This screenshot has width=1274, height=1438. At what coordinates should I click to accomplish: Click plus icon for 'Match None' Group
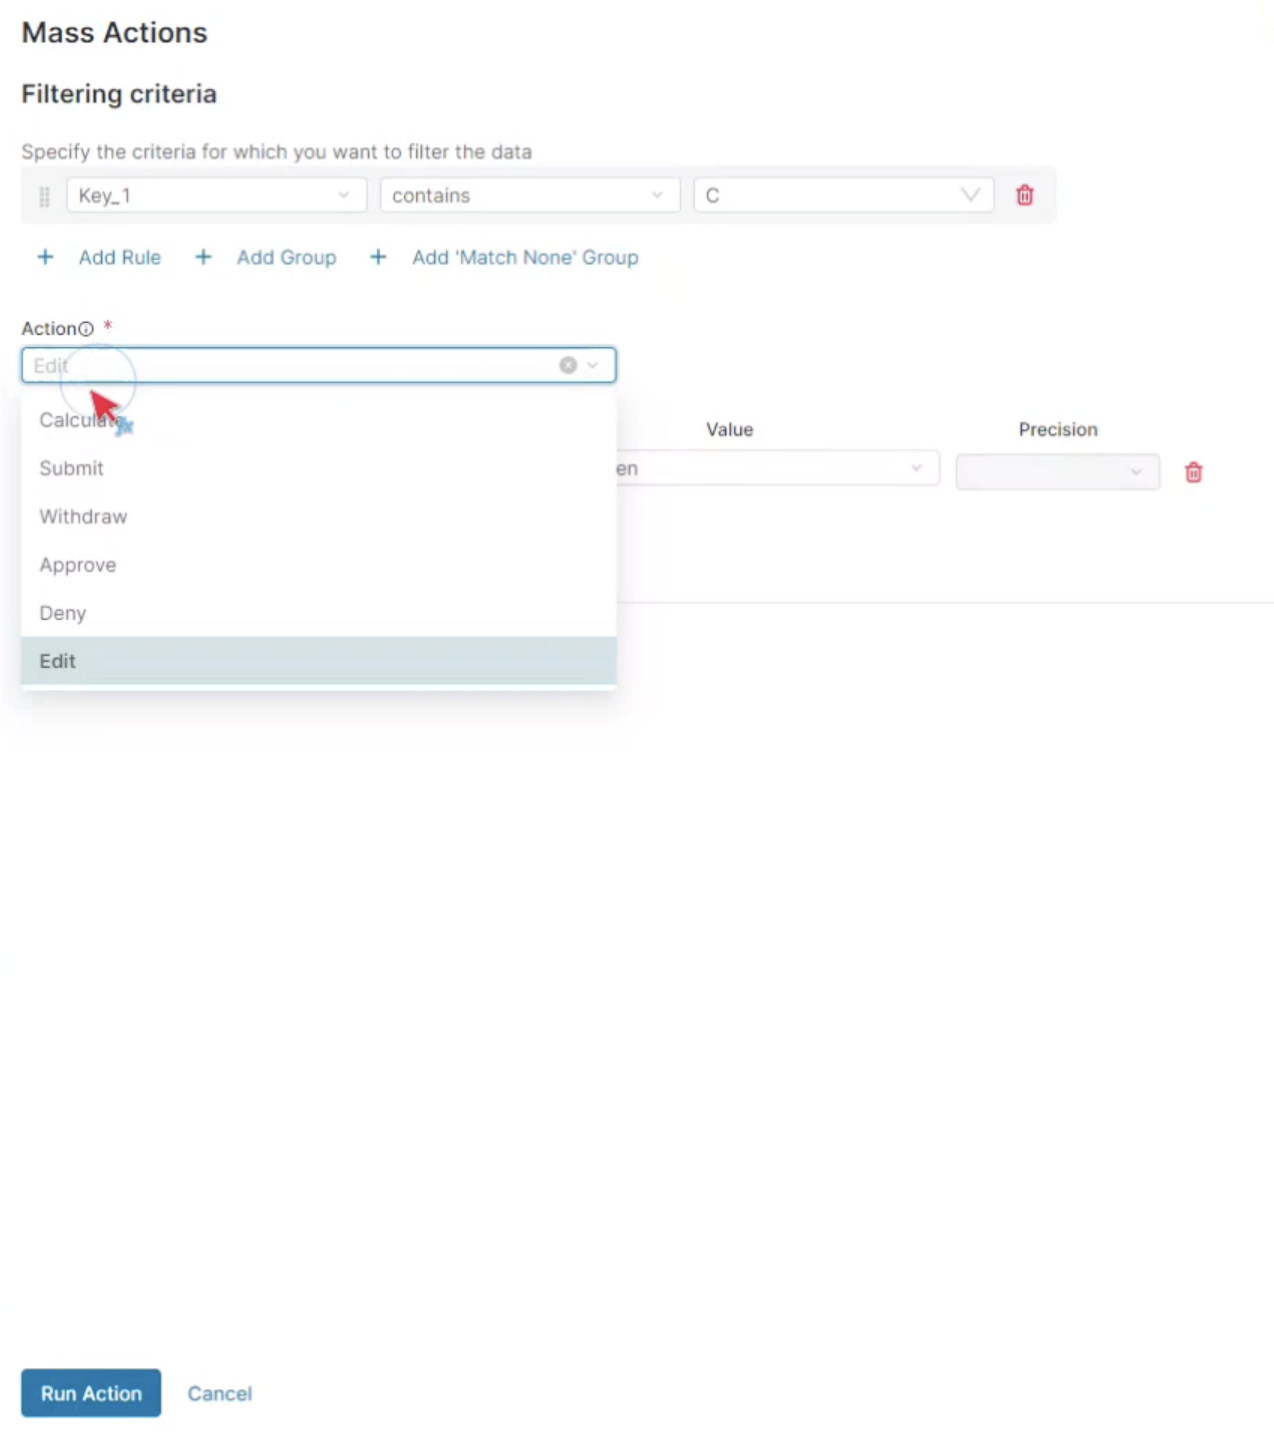pos(378,257)
